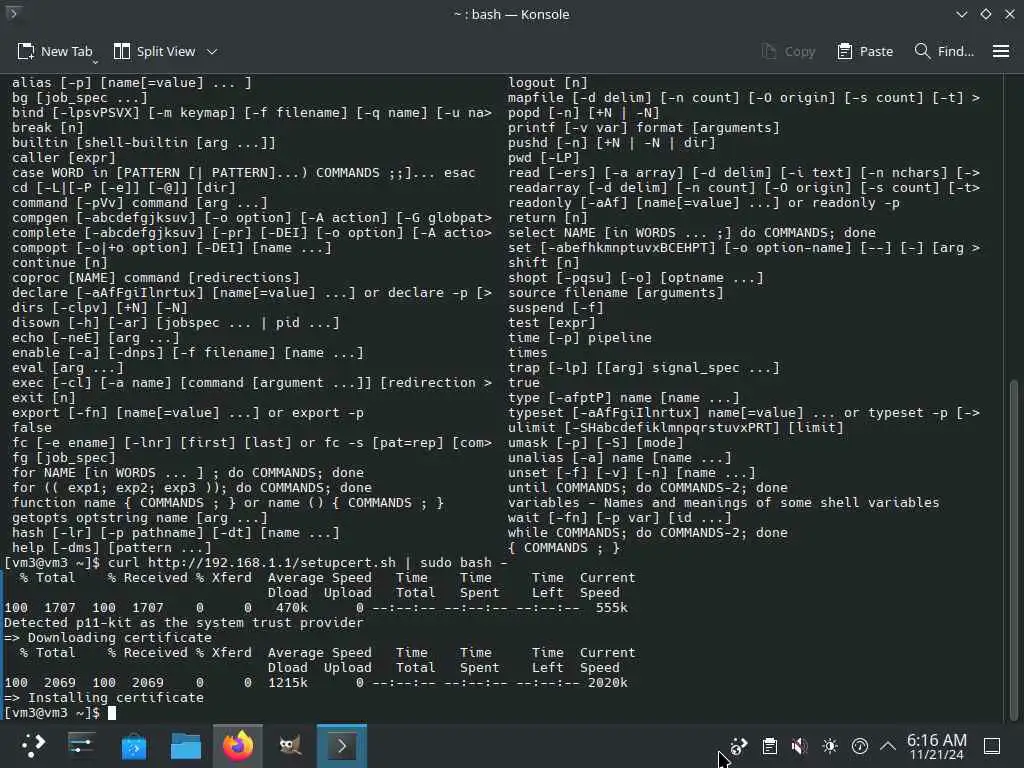1024x768 pixels.
Task: Expand the hidden system tray icons arrow
Action: click(x=888, y=746)
